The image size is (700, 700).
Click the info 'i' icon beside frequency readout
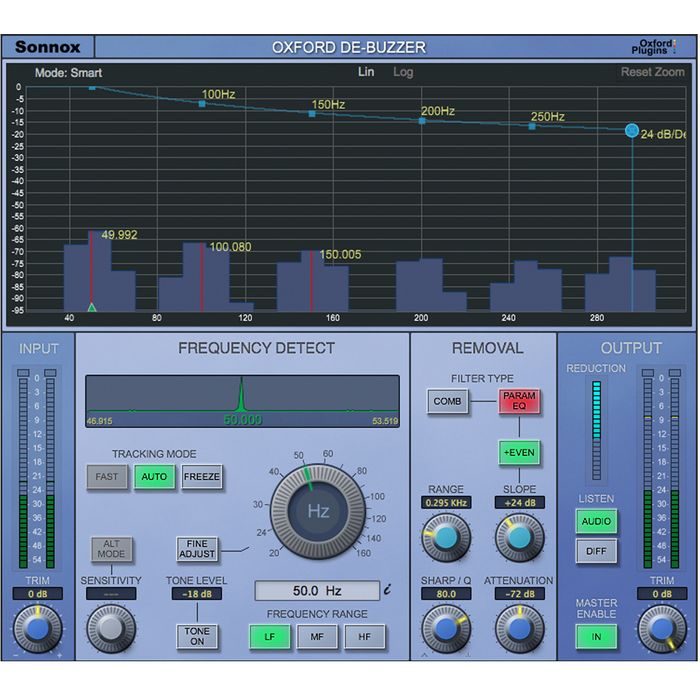click(387, 590)
